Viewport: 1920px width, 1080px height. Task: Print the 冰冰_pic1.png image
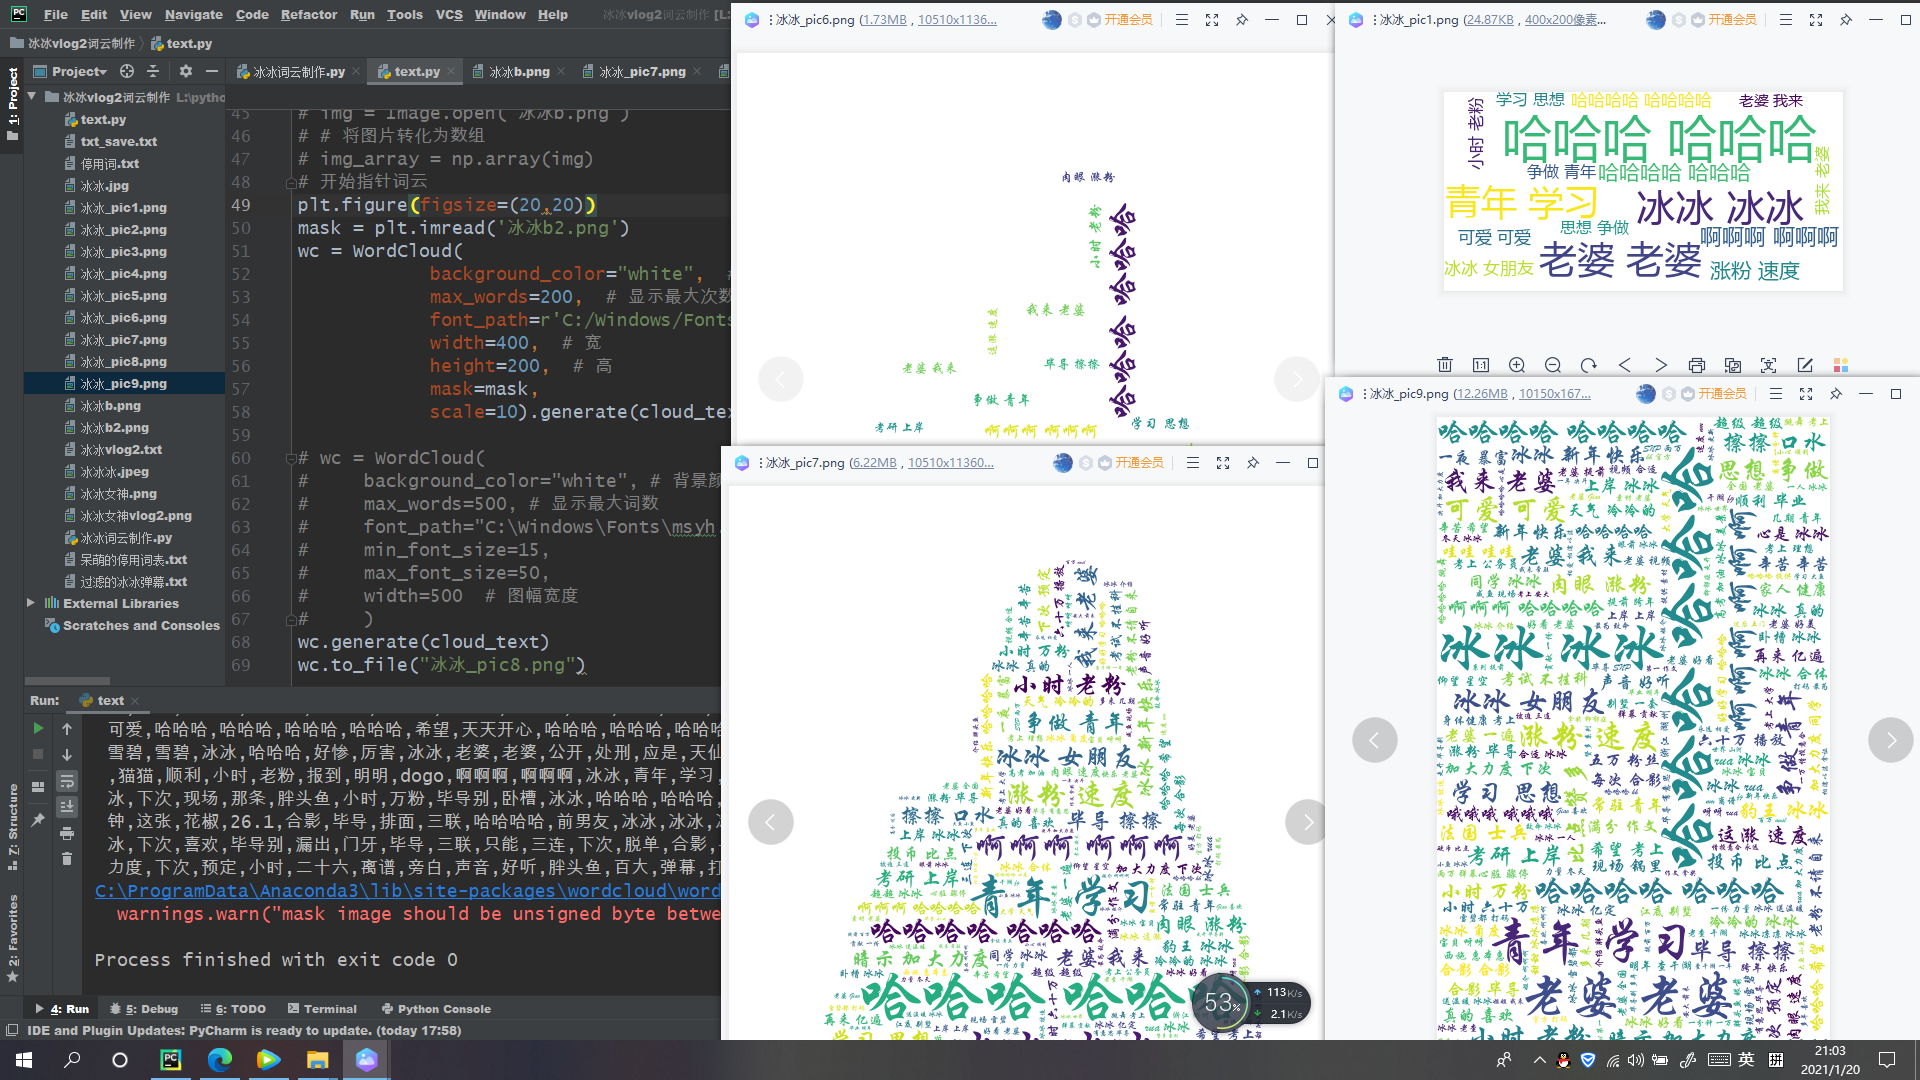pos(1697,365)
